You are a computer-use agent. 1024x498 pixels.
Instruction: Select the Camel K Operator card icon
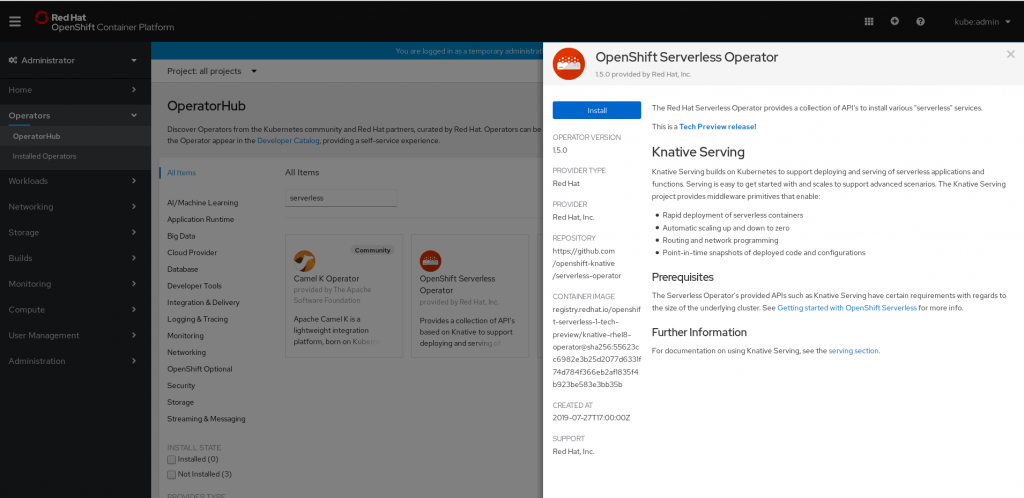pos(305,260)
